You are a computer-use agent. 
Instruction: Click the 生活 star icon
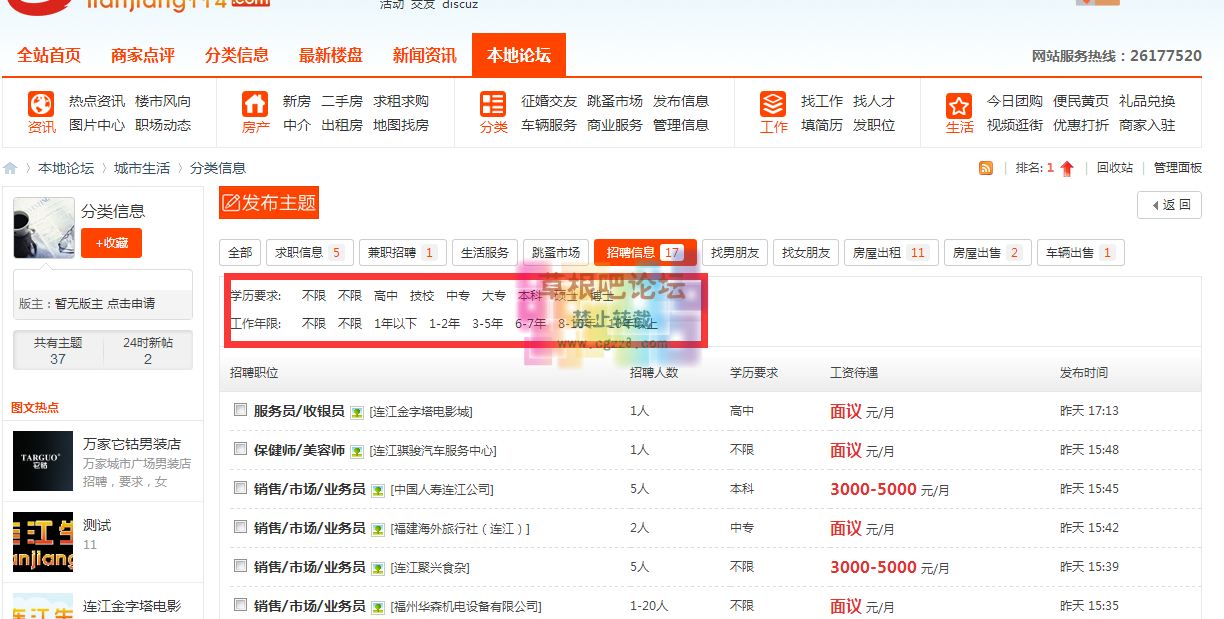(x=958, y=103)
